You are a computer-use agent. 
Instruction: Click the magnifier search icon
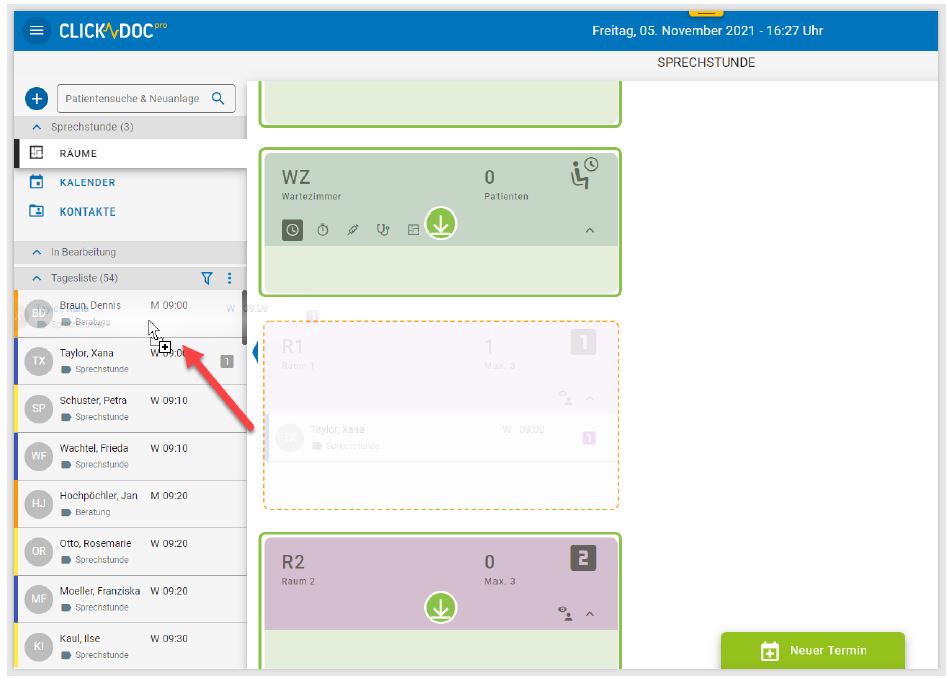pyautogui.click(x=219, y=99)
